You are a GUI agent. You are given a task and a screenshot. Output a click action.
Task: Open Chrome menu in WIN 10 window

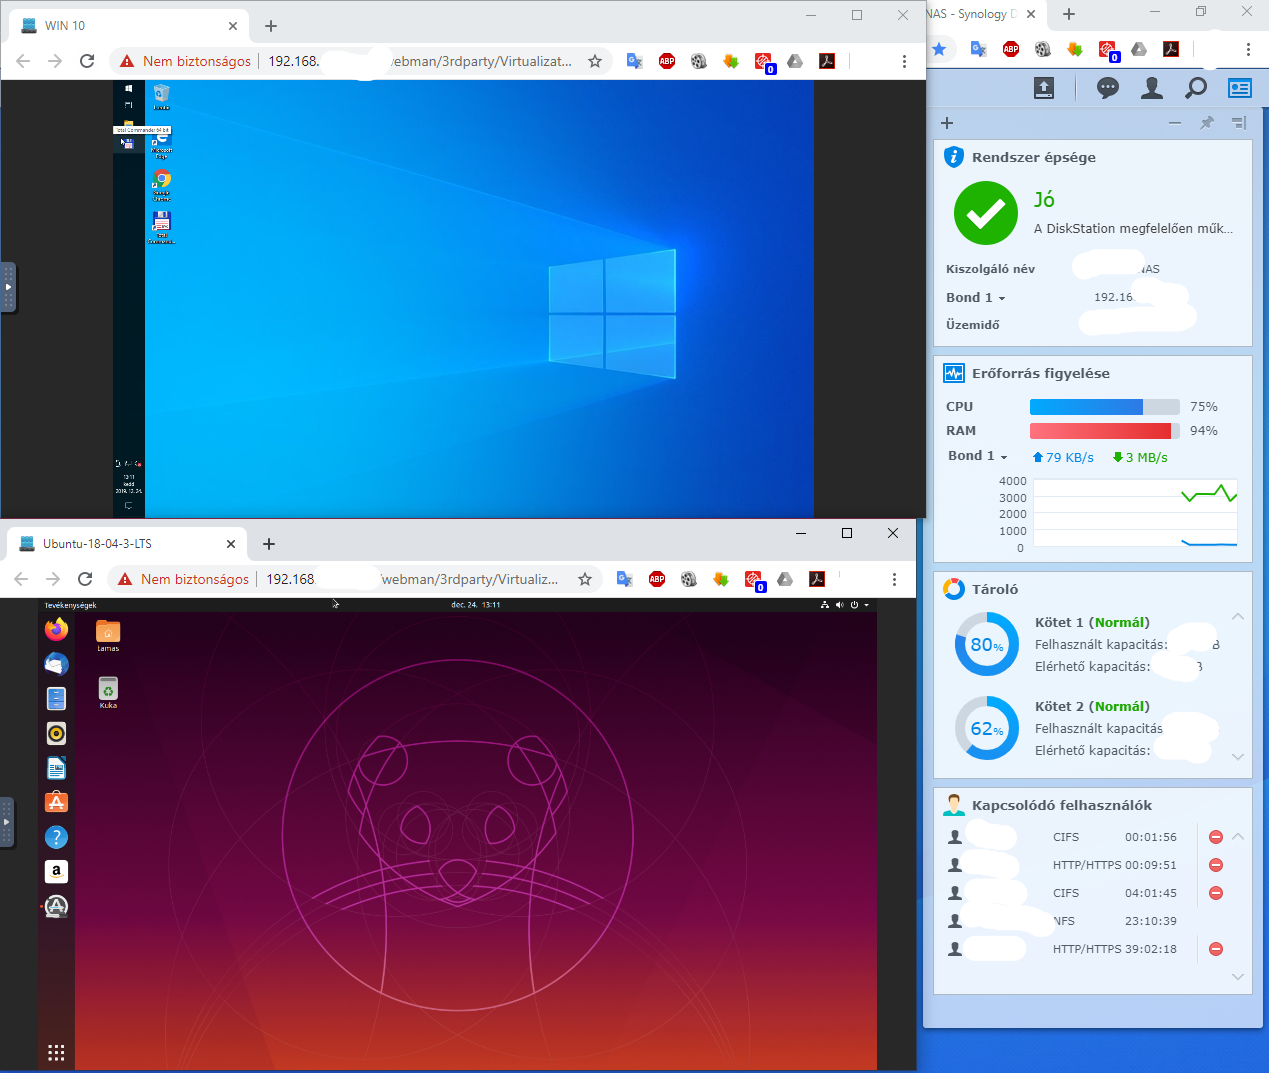904,61
